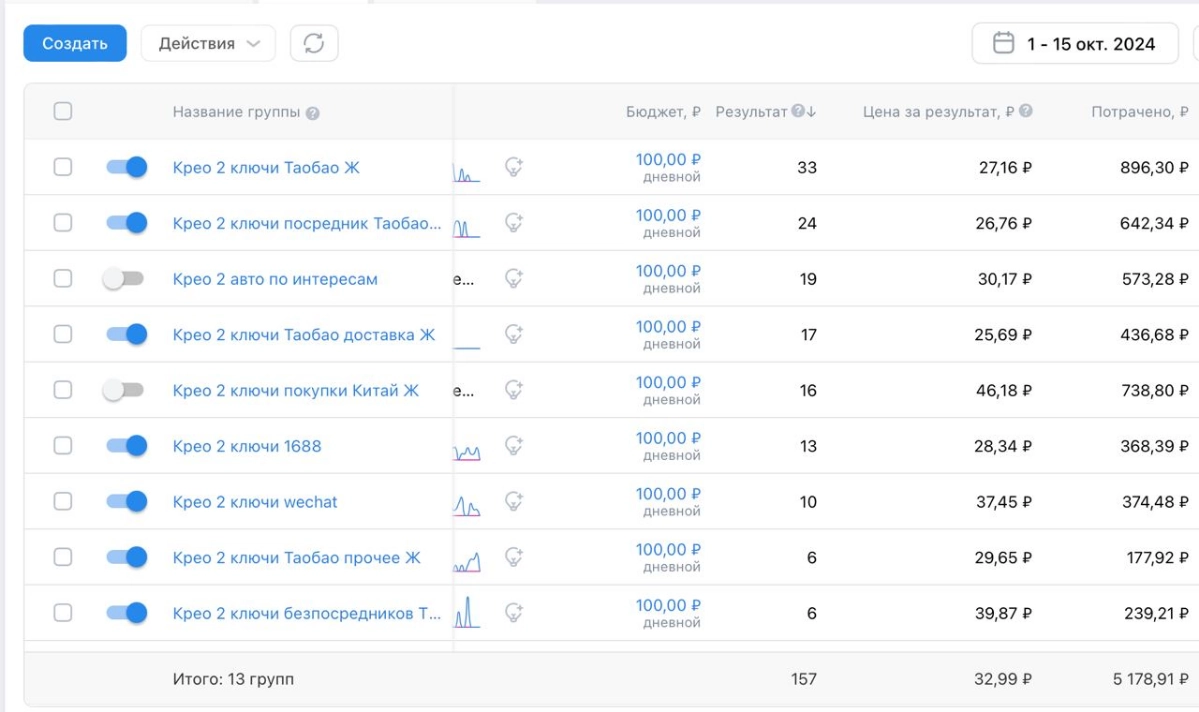Viewport: 1199px width, 712px height.
Task: Click the help icon next to Результат header
Action: coord(798,111)
